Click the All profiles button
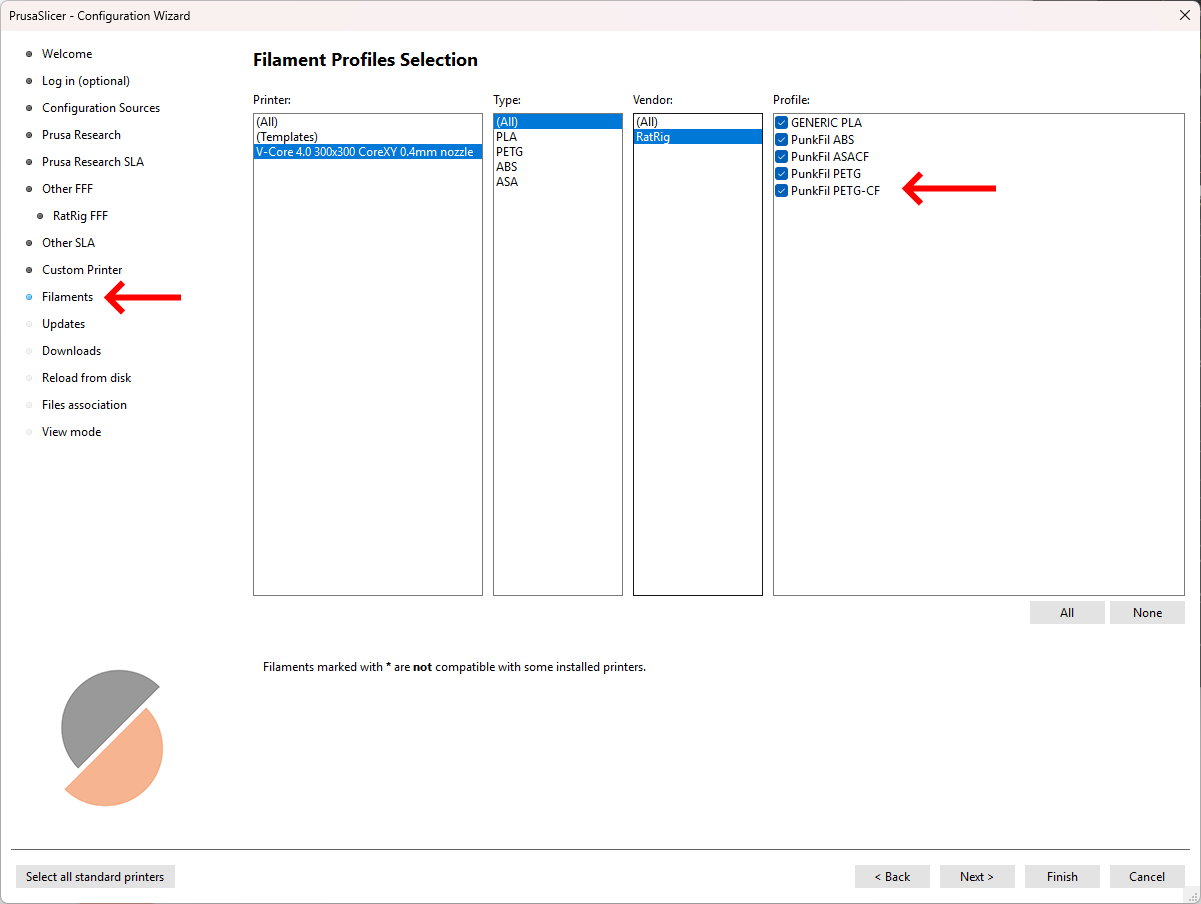The width and height of the screenshot is (1201, 904). [1067, 613]
